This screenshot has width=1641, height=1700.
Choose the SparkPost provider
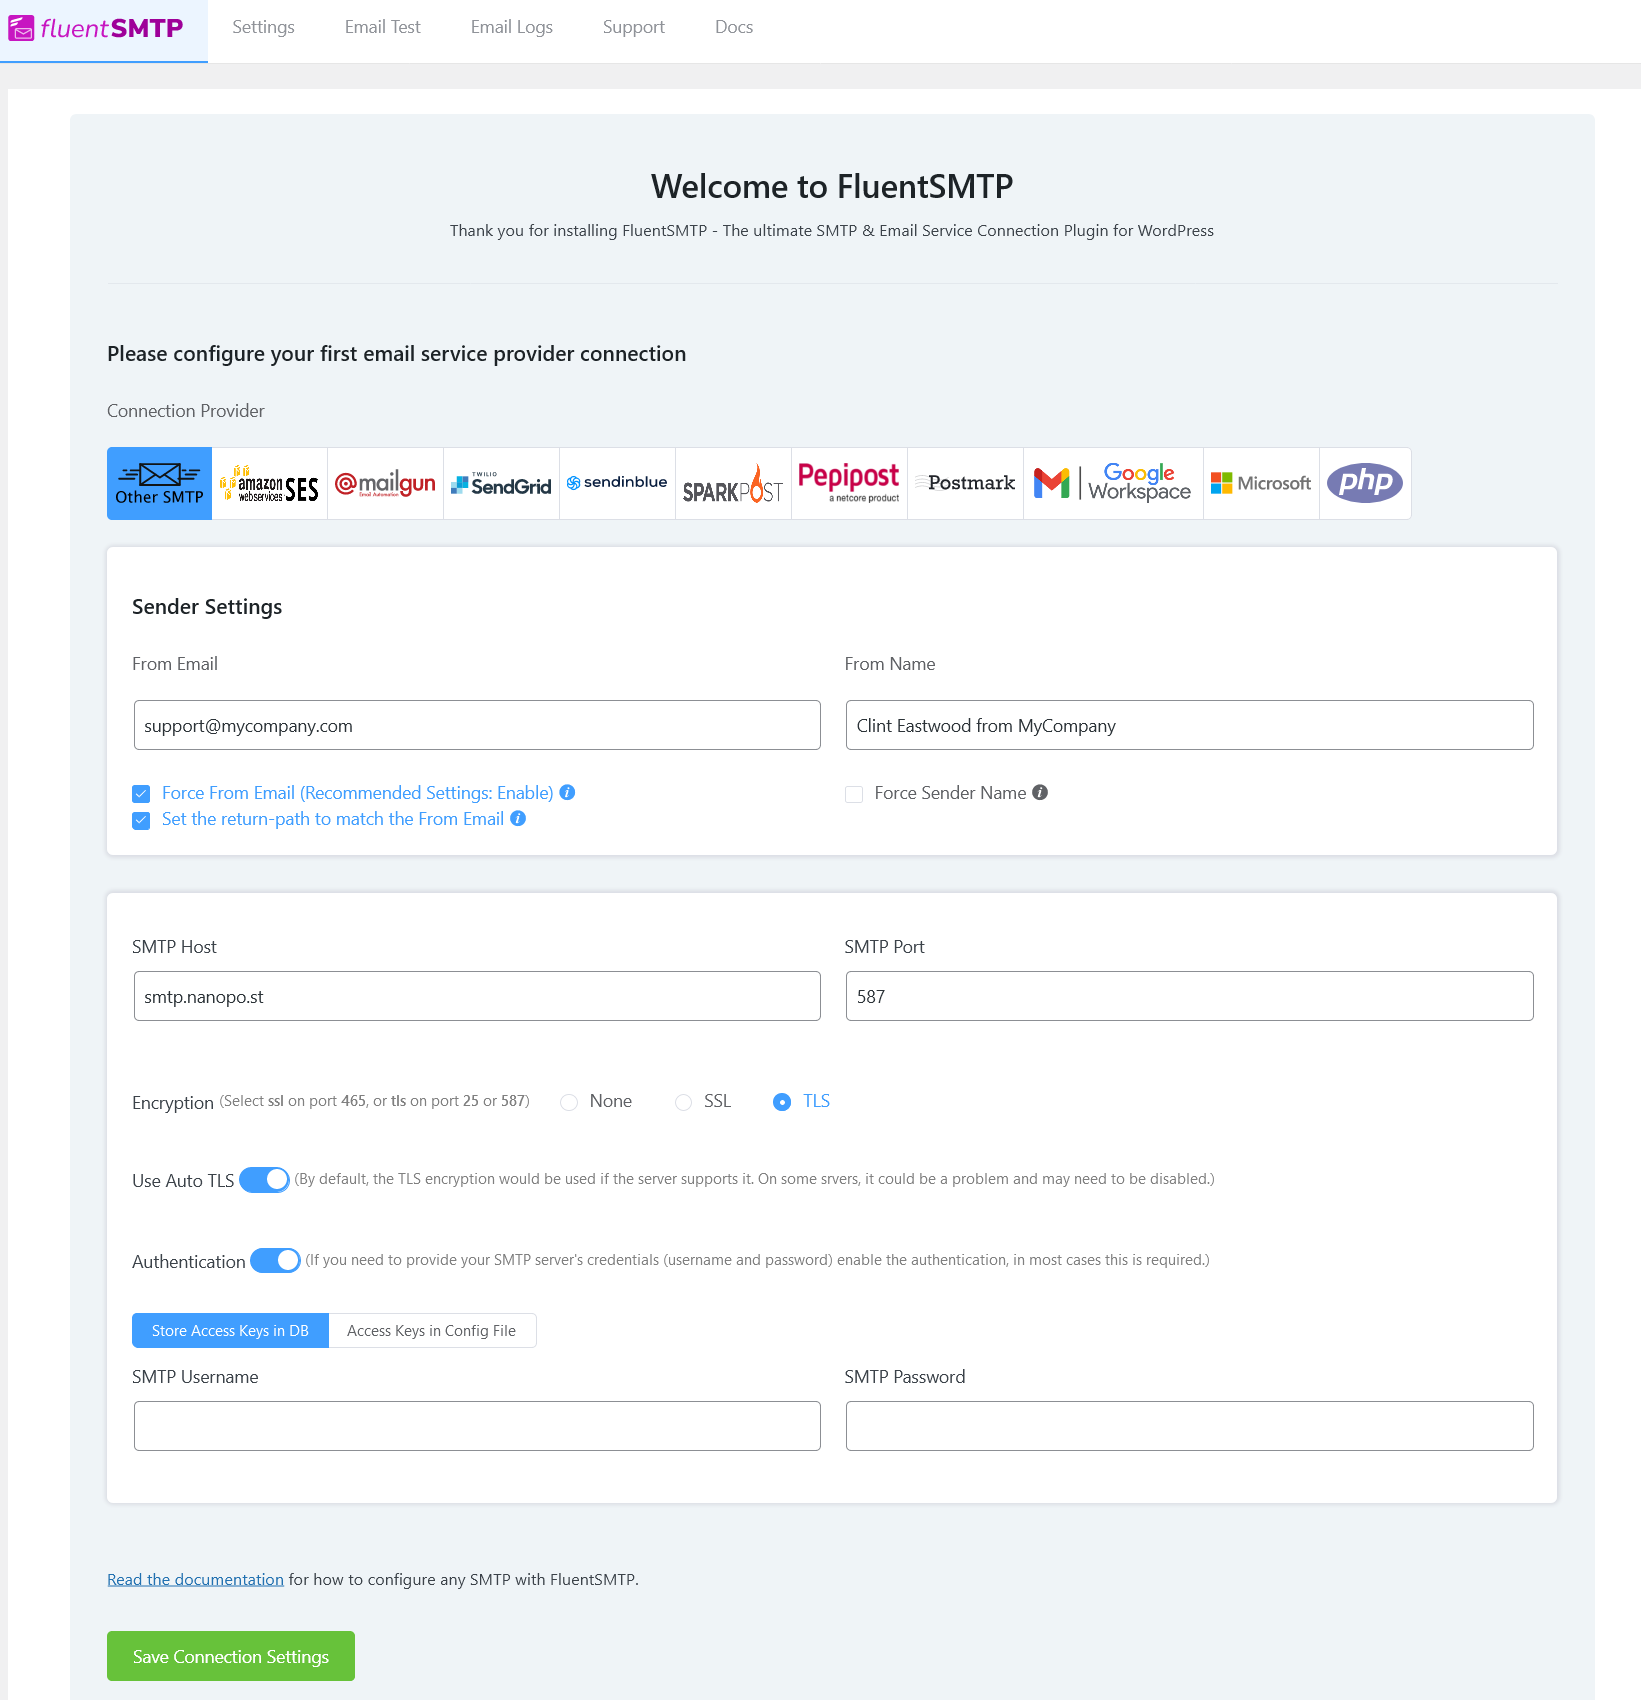(x=734, y=483)
